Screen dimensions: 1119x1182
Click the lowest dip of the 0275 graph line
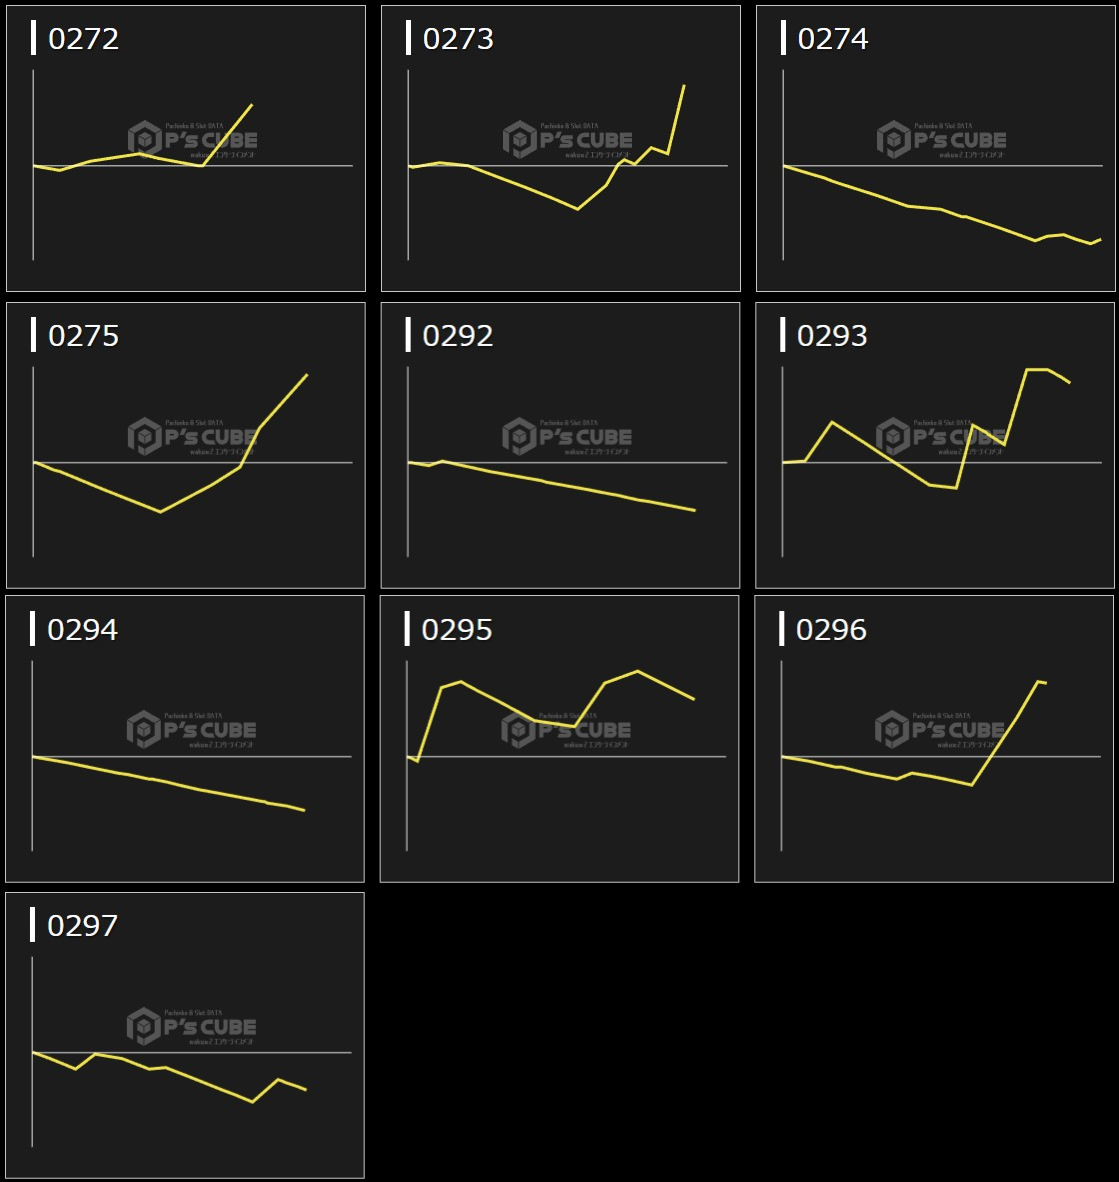tap(160, 512)
